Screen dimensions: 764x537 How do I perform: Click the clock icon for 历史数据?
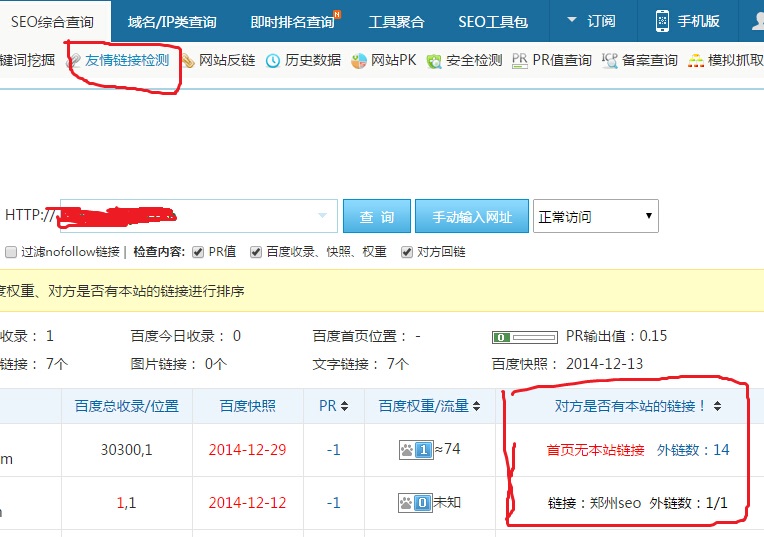(273, 61)
